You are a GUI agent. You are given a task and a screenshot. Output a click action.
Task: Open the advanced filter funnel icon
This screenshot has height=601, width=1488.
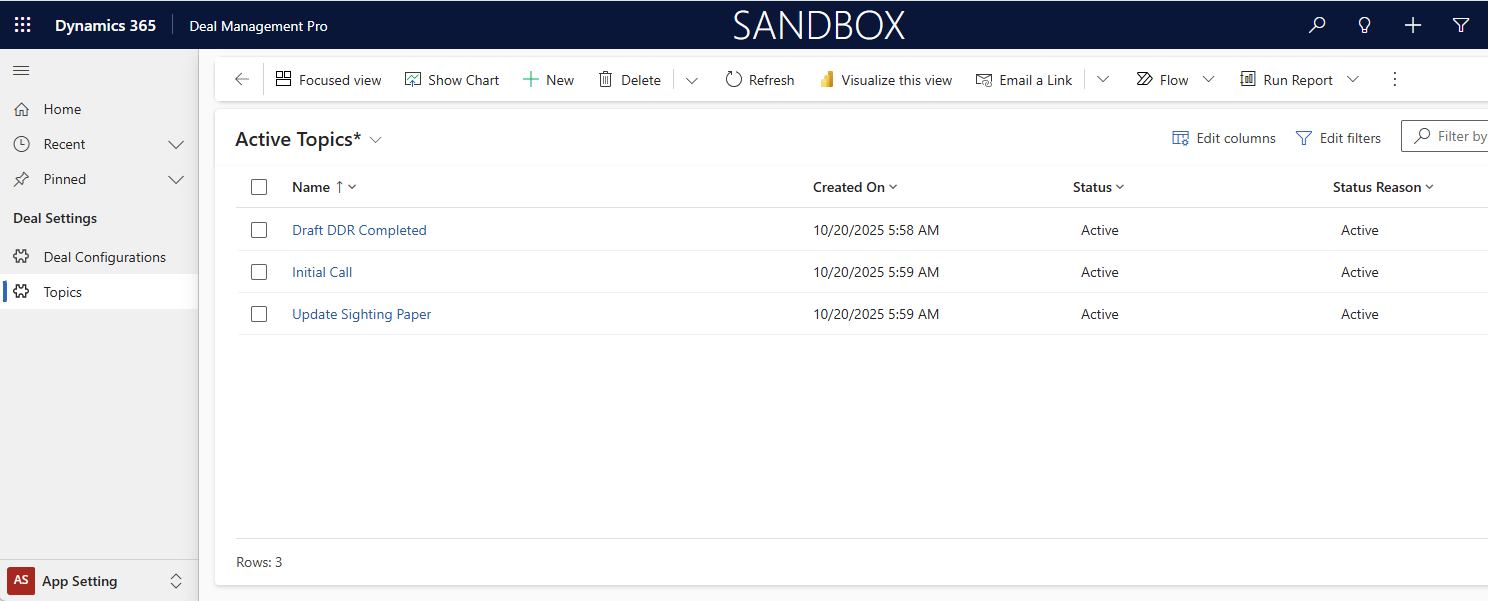1460,25
